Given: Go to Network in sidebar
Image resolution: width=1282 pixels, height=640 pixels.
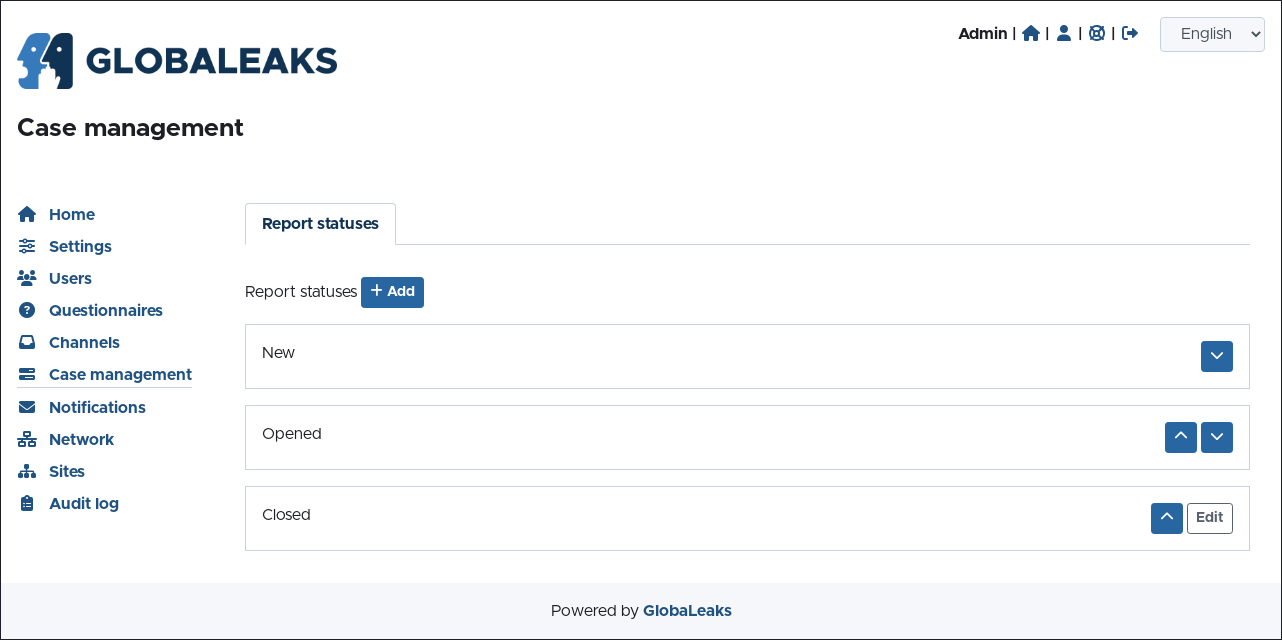Looking at the screenshot, I should [81, 439].
